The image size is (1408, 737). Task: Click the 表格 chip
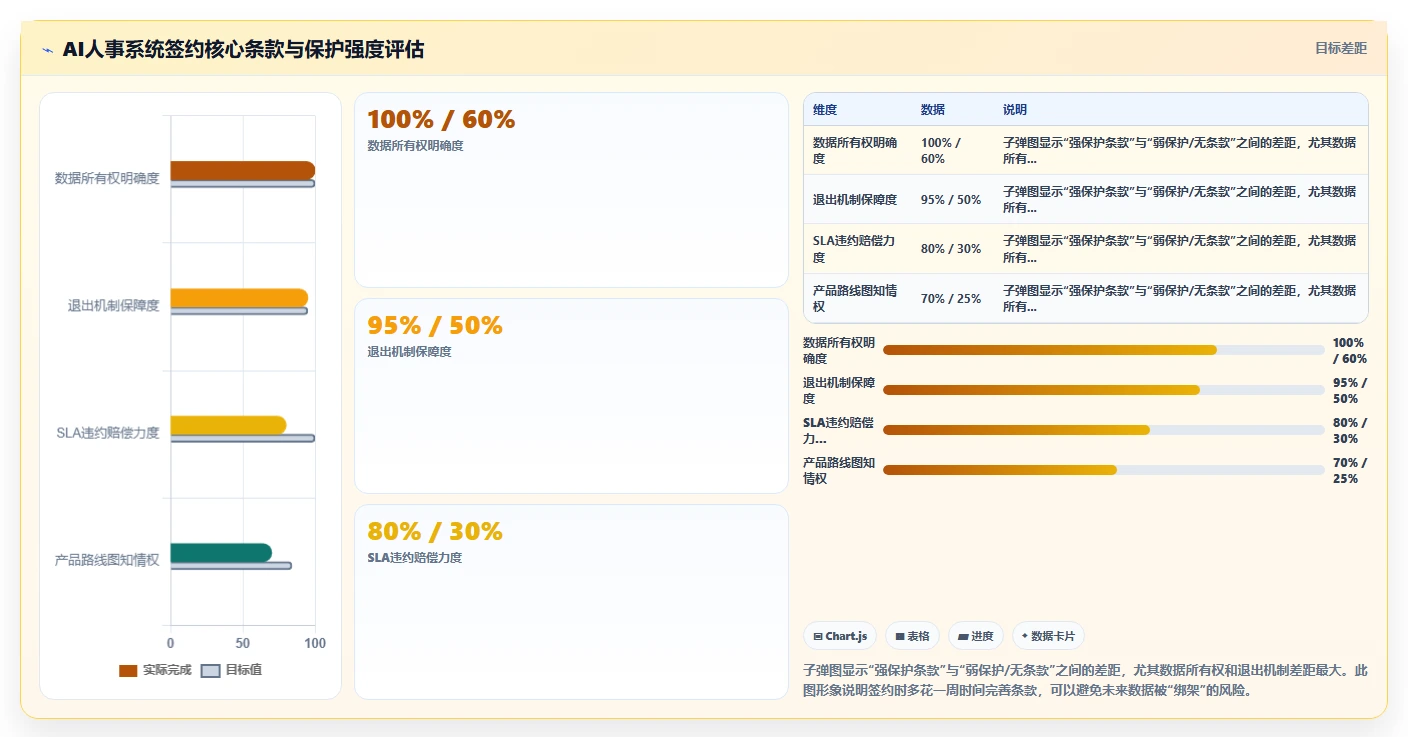pos(912,636)
